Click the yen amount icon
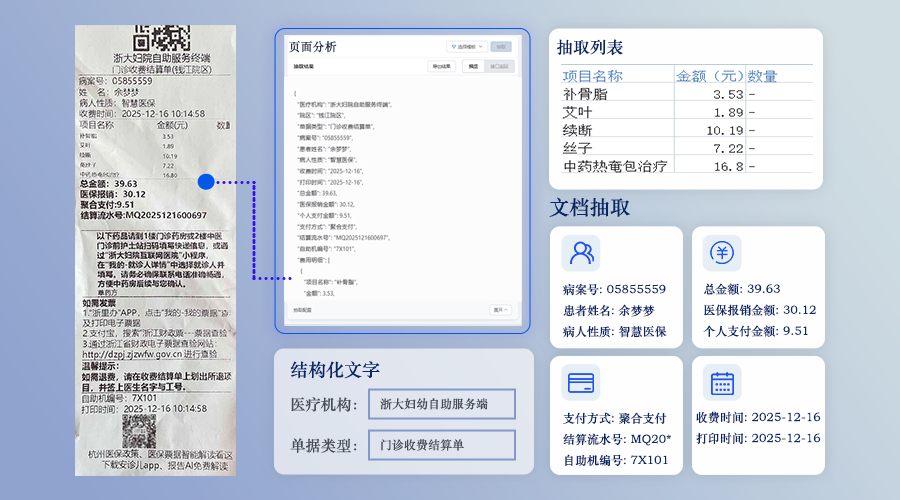The width and height of the screenshot is (900, 500). 721,253
